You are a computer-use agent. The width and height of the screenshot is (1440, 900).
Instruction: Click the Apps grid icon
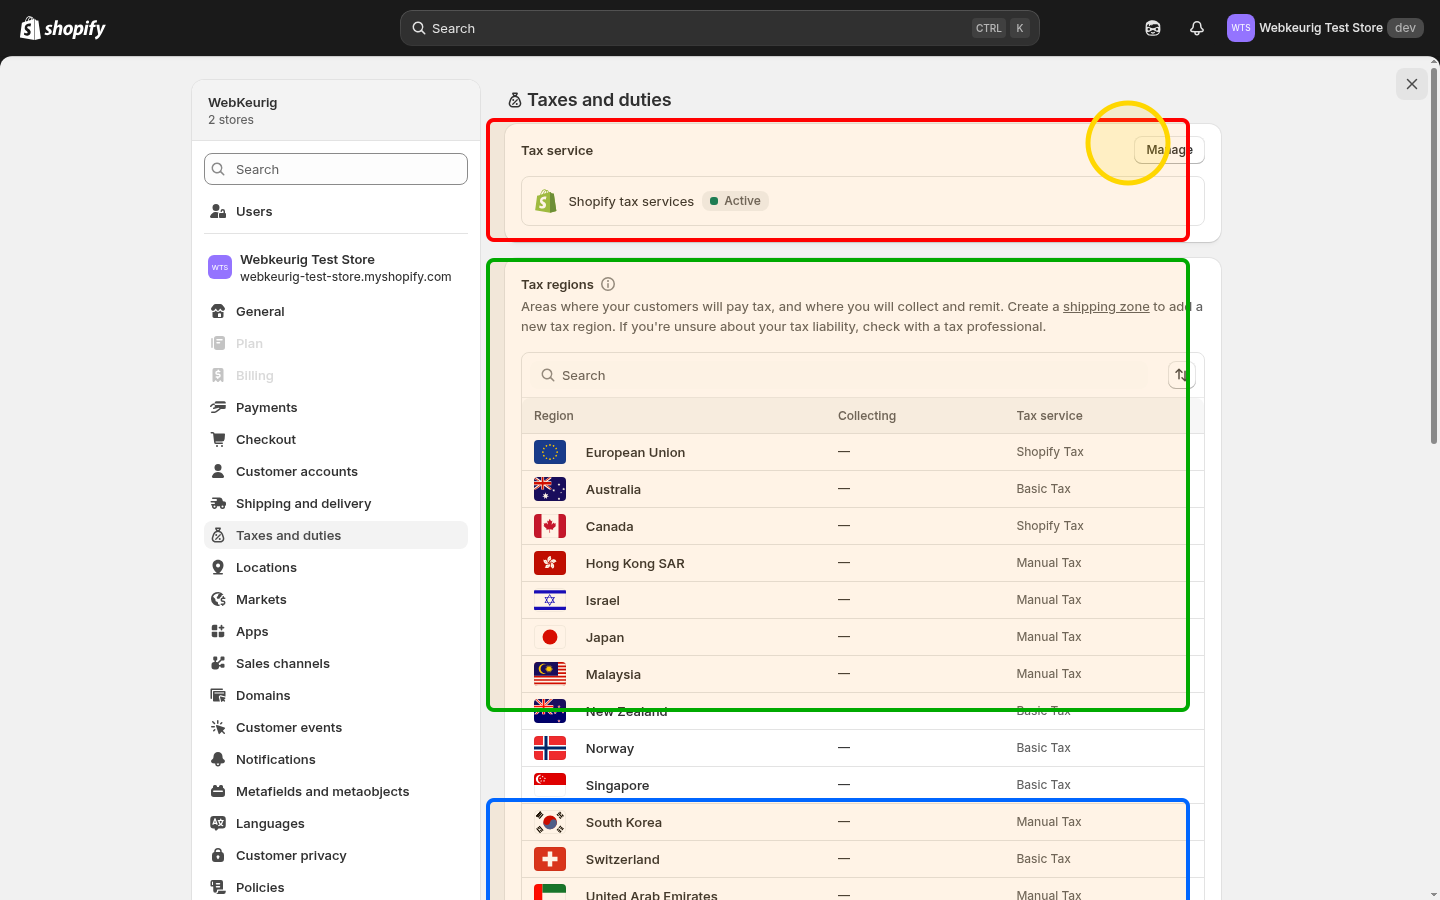218,631
